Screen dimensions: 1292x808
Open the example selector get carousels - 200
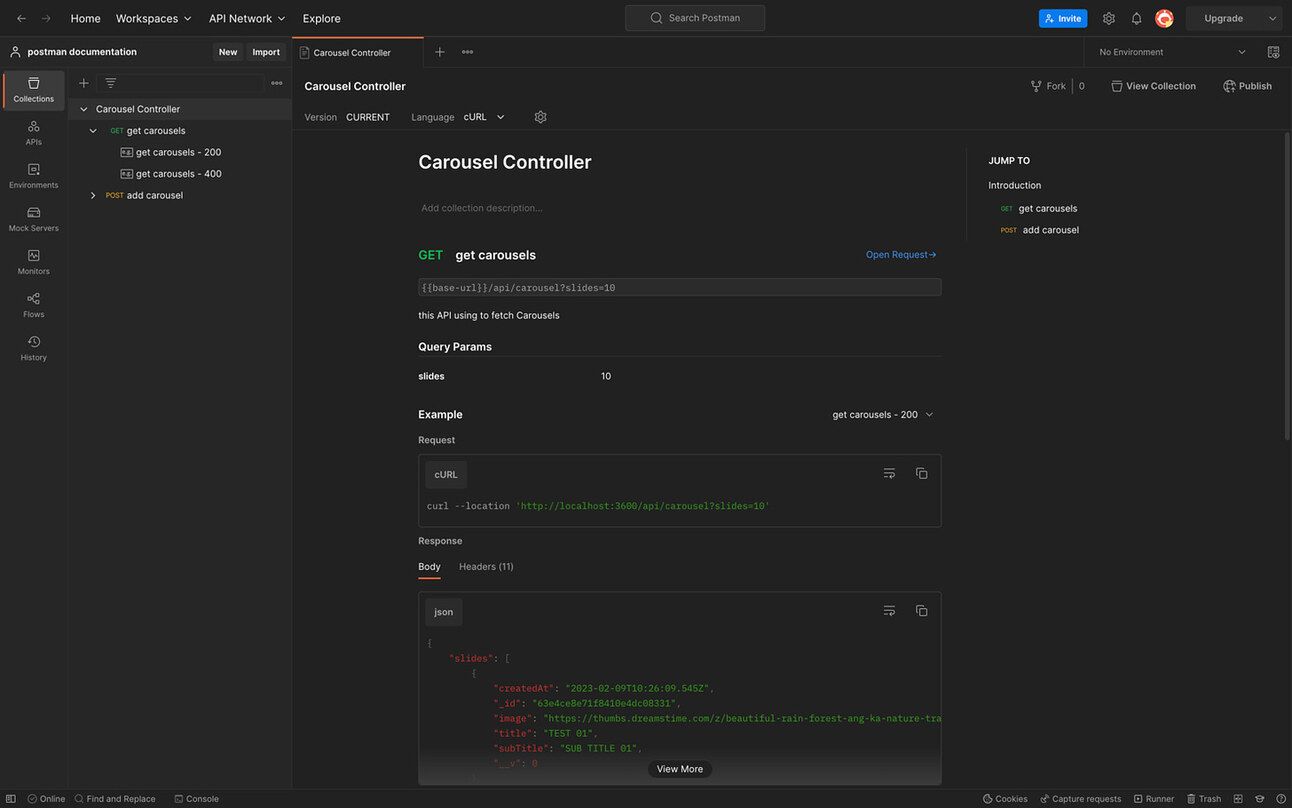[x=882, y=415]
